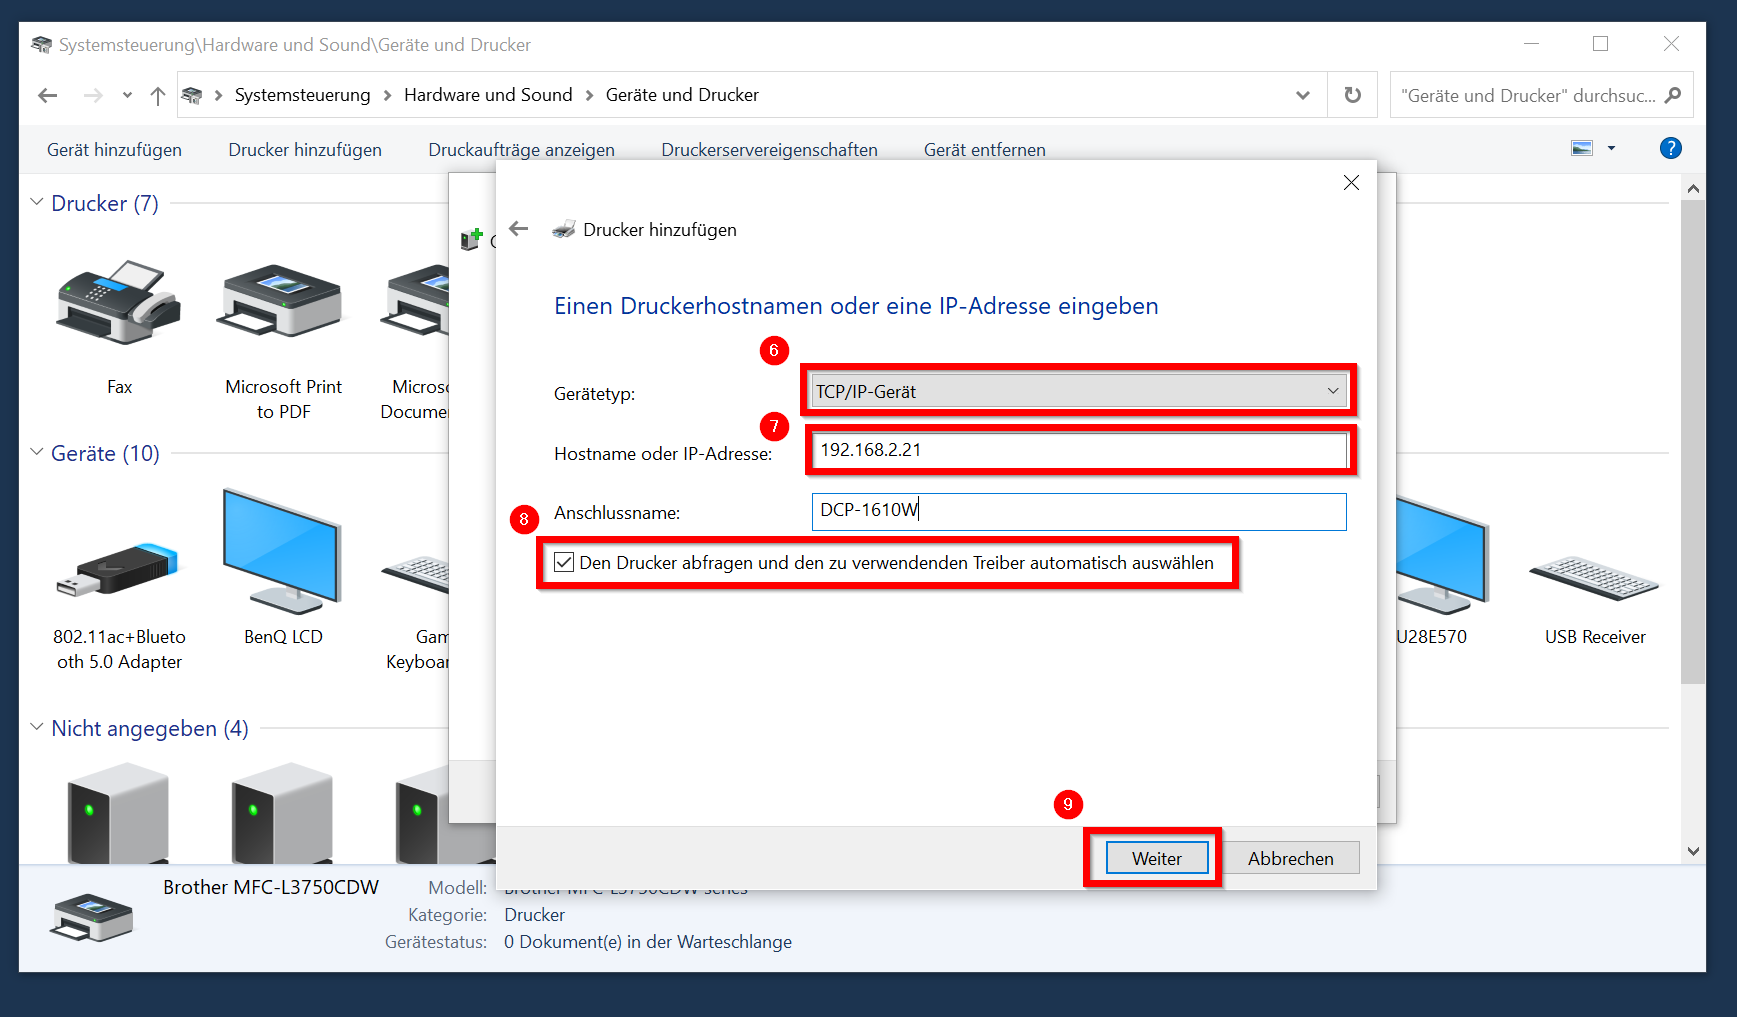Toggle automatic driver query checkbox
The width and height of the screenshot is (1737, 1017).
tap(564, 562)
